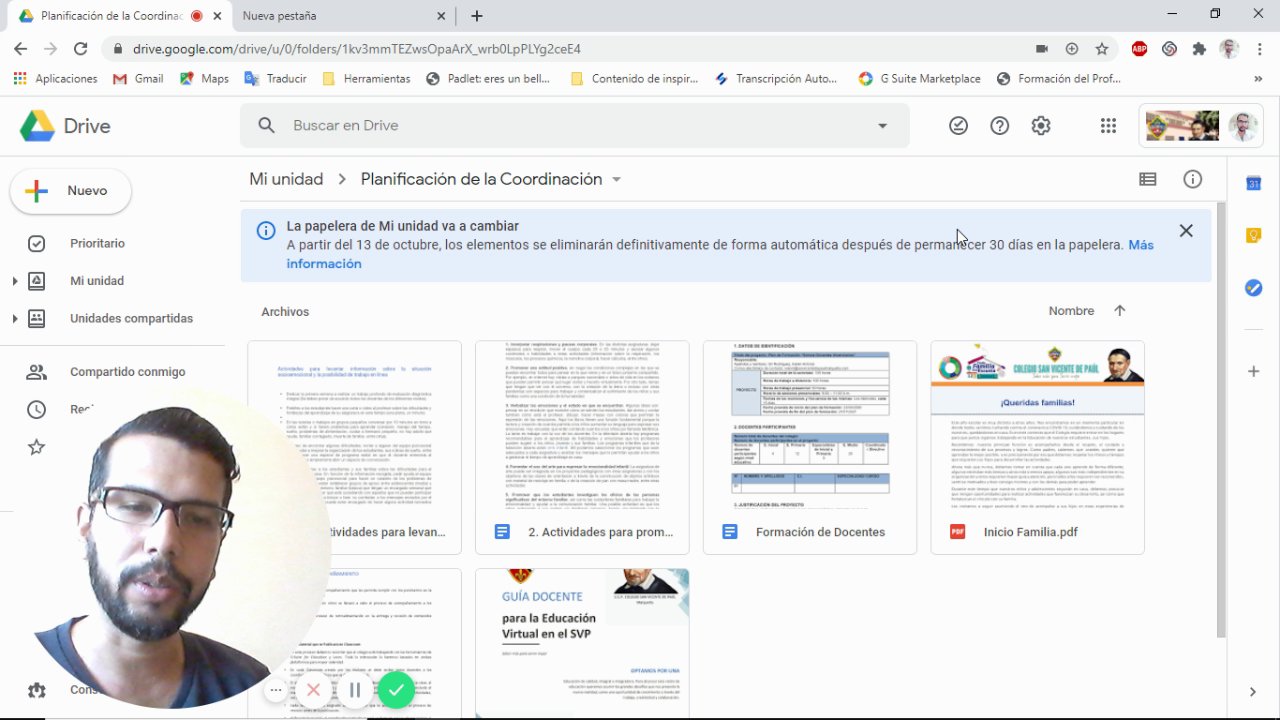Open search options dropdown arrow

click(882, 125)
